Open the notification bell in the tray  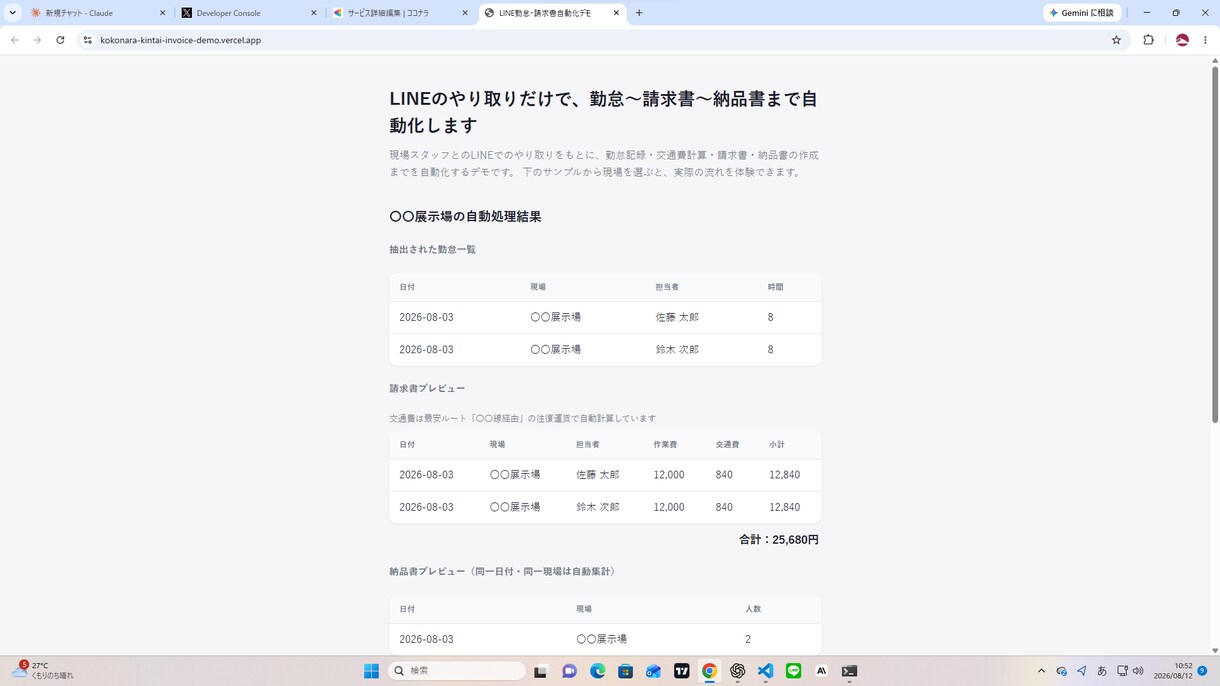(1202, 671)
